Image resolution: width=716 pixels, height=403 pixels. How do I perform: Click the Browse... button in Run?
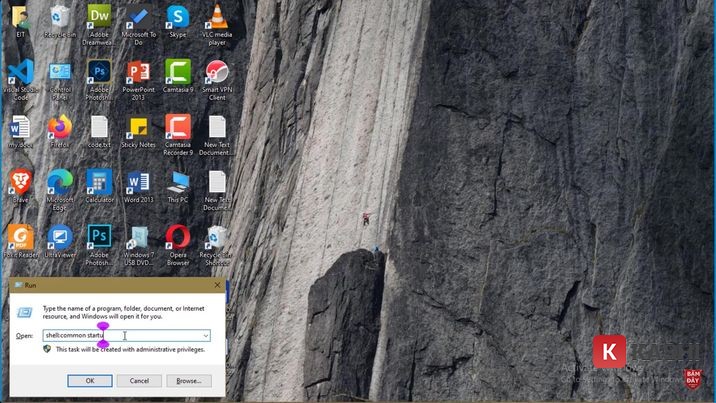point(189,381)
